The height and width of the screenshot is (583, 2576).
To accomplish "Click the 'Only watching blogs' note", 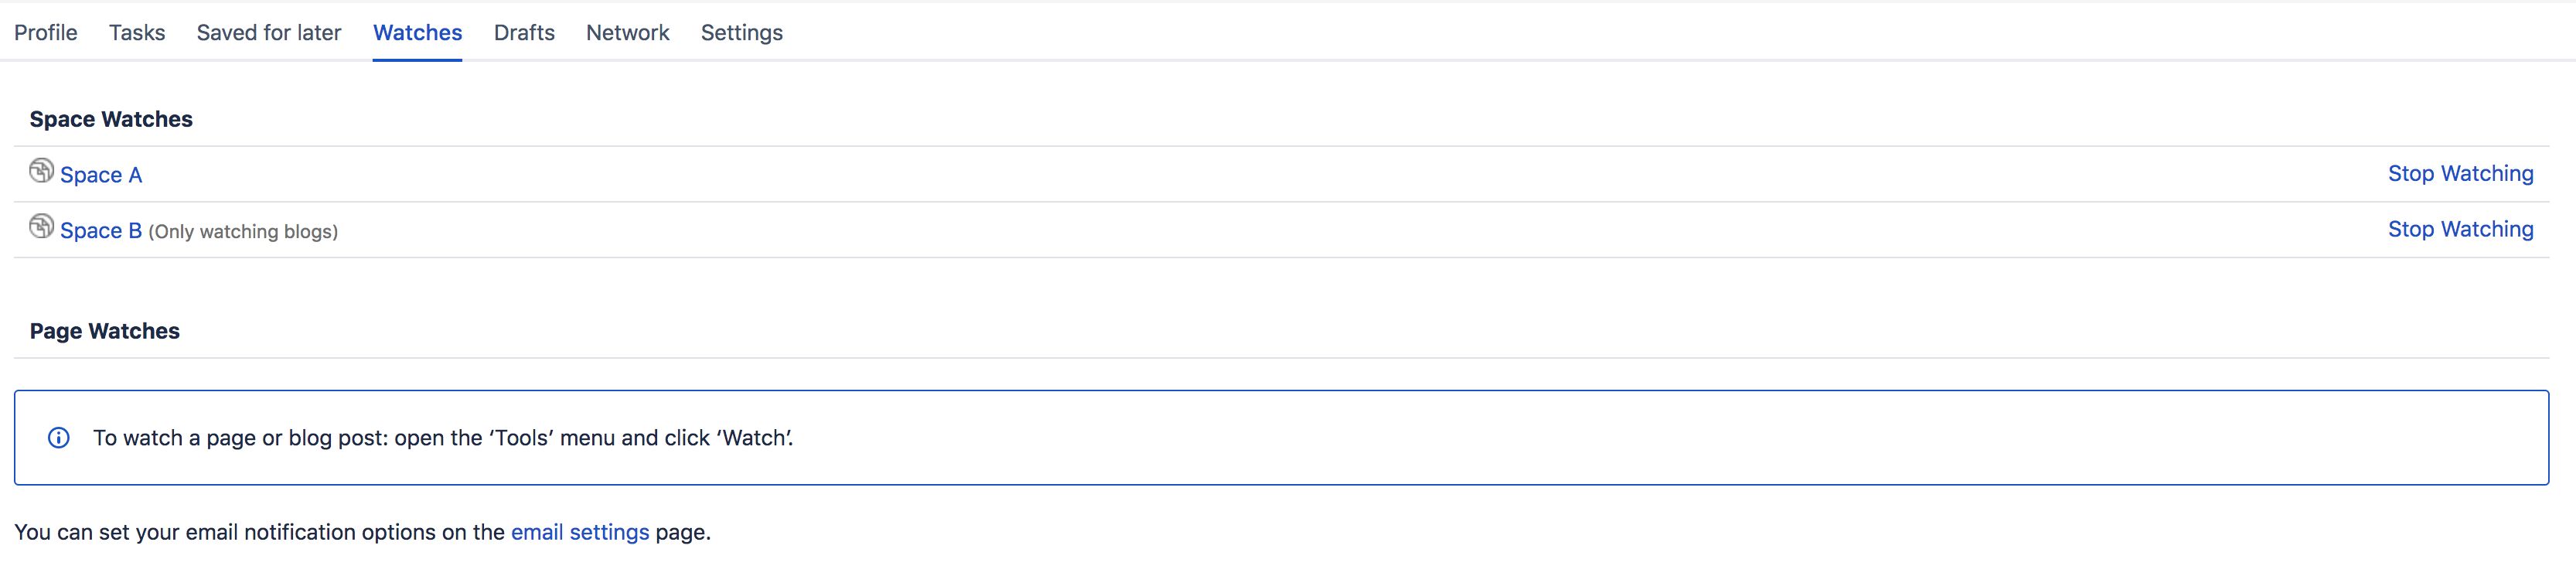I will point(243,232).
